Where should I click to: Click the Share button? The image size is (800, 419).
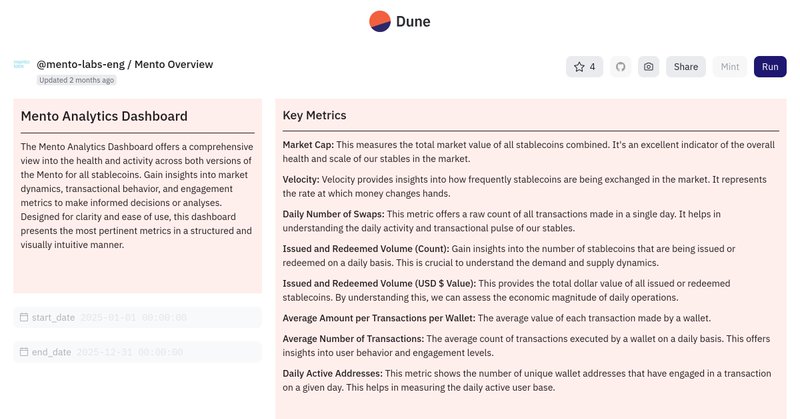pyautogui.click(x=686, y=67)
